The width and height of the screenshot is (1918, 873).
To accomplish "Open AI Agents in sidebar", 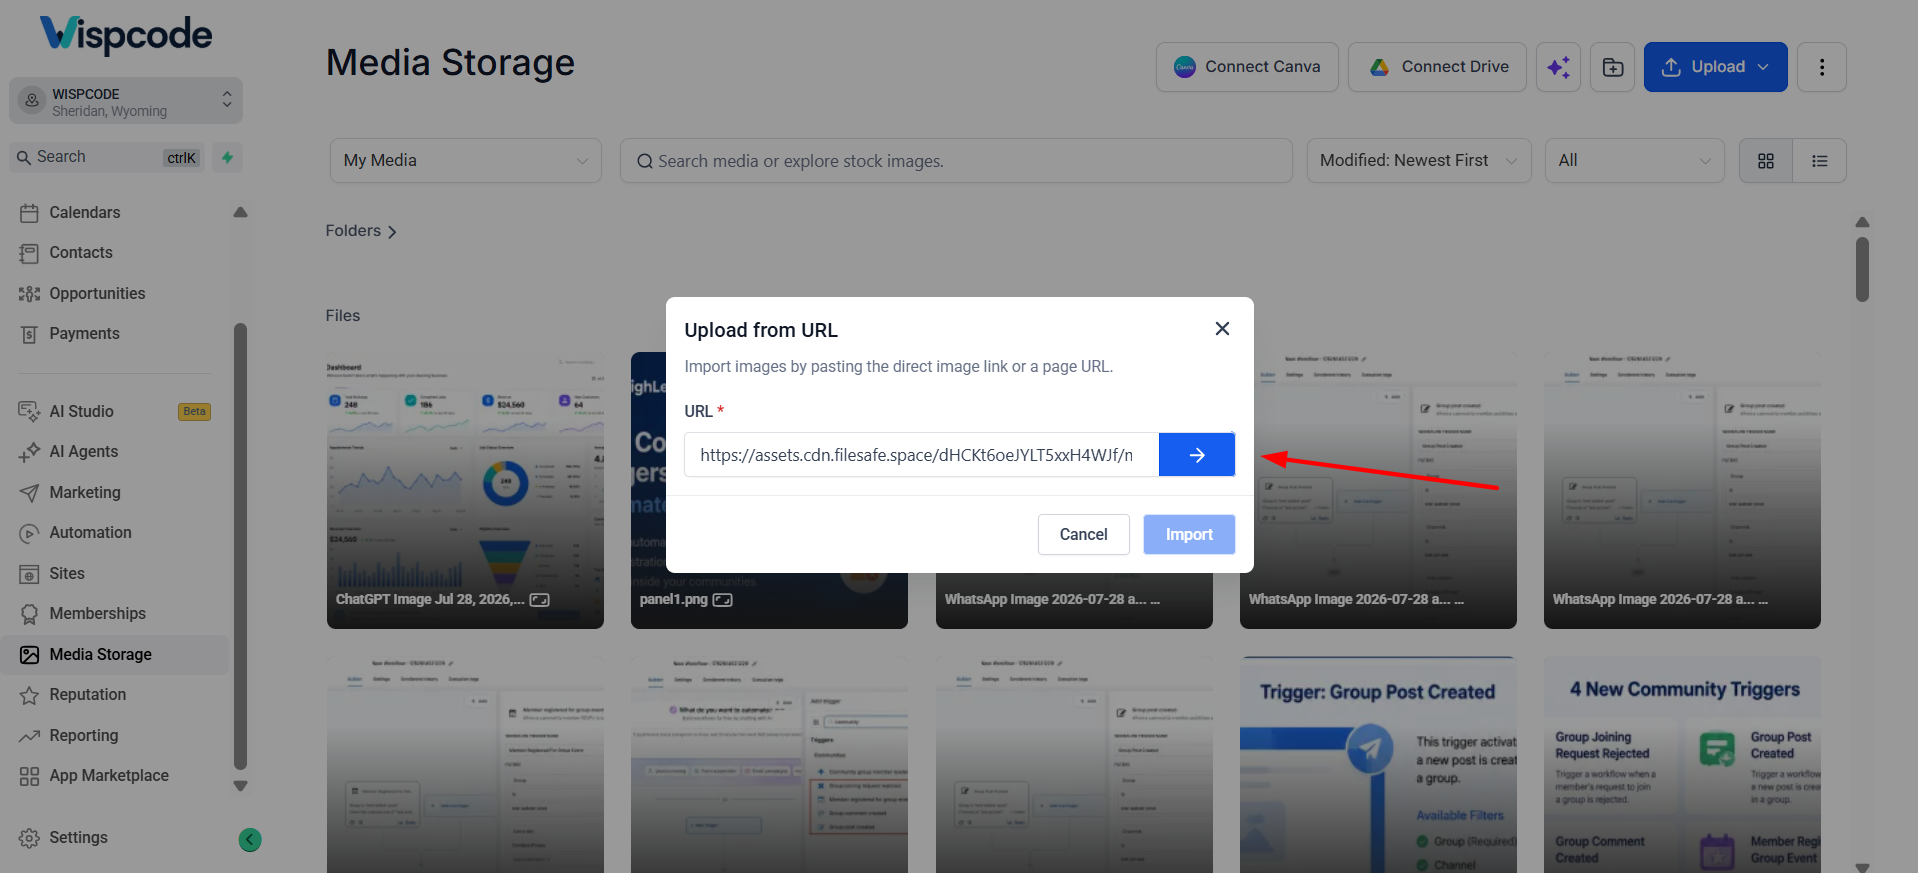I will click(84, 452).
